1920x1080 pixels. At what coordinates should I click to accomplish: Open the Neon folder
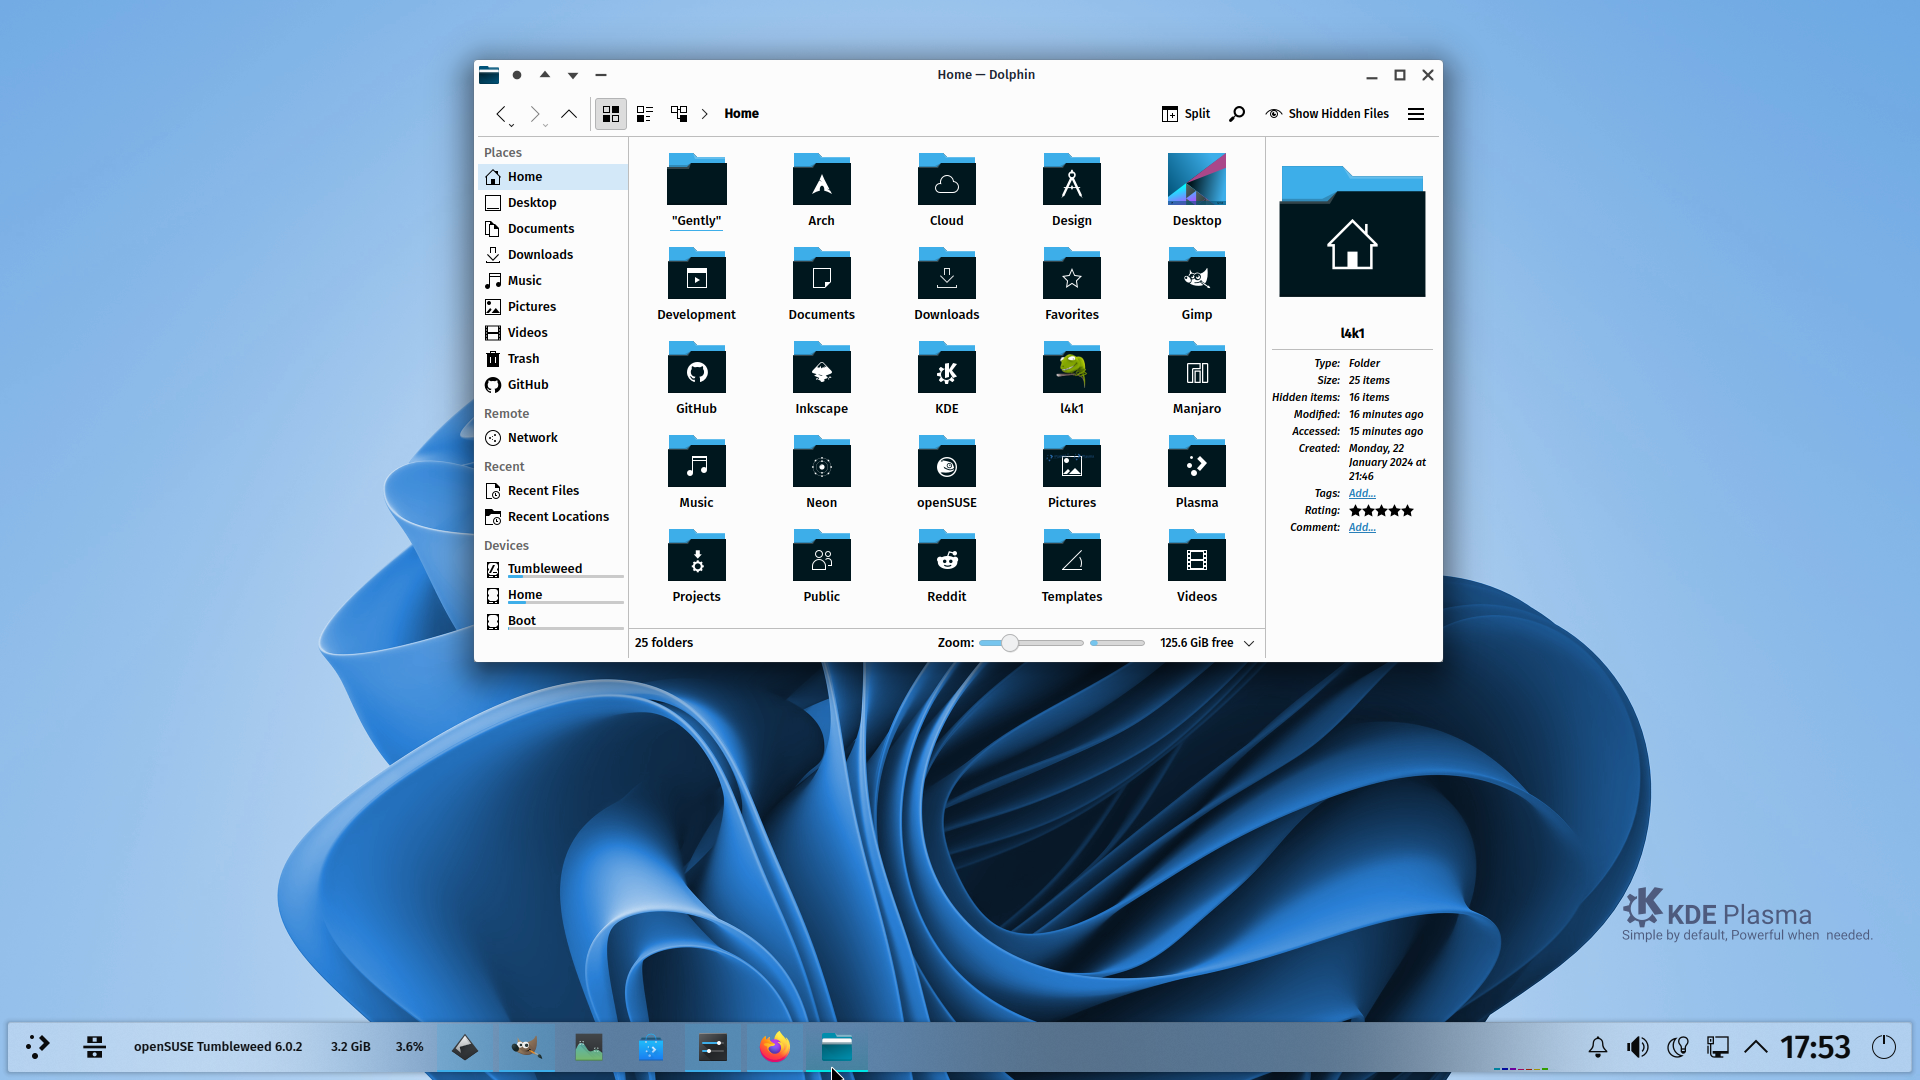pyautogui.click(x=821, y=472)
